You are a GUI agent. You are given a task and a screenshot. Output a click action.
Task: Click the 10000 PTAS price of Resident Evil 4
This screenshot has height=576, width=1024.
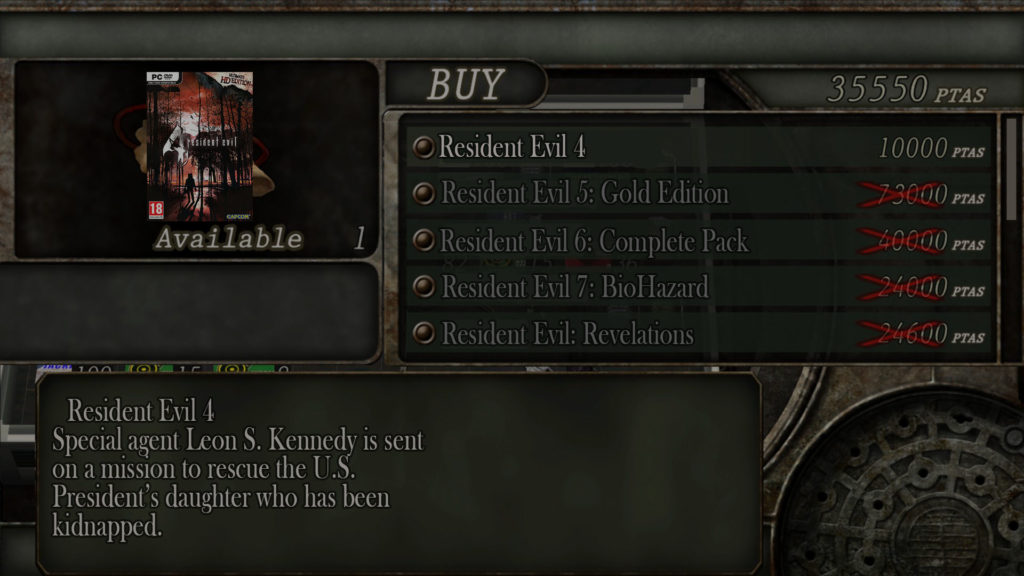tap(931, 148)
